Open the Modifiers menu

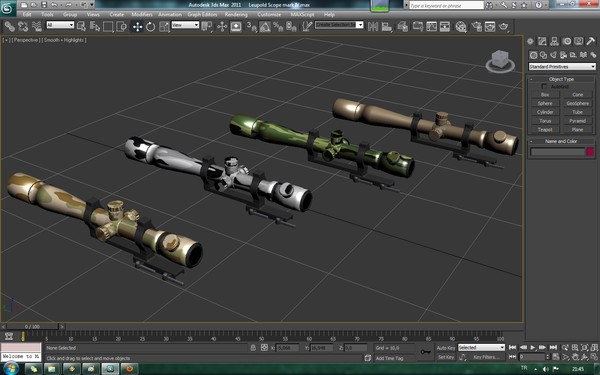coord(142,15)
